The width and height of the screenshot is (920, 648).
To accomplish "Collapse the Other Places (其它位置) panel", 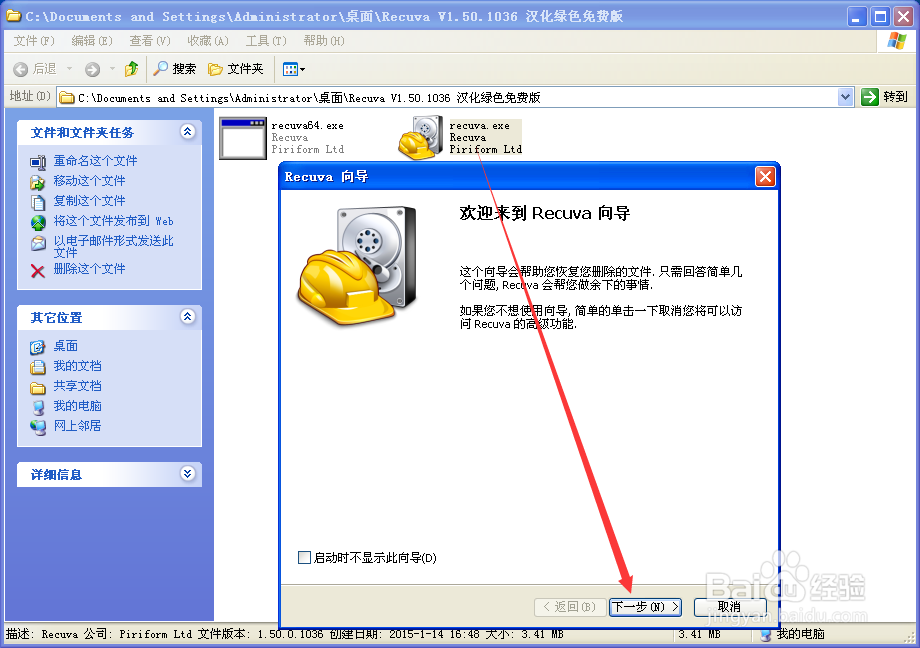I will tap(188, 317).
